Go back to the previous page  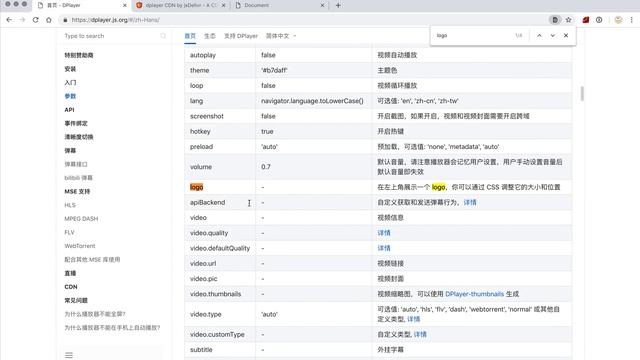(x=9, y=20)
